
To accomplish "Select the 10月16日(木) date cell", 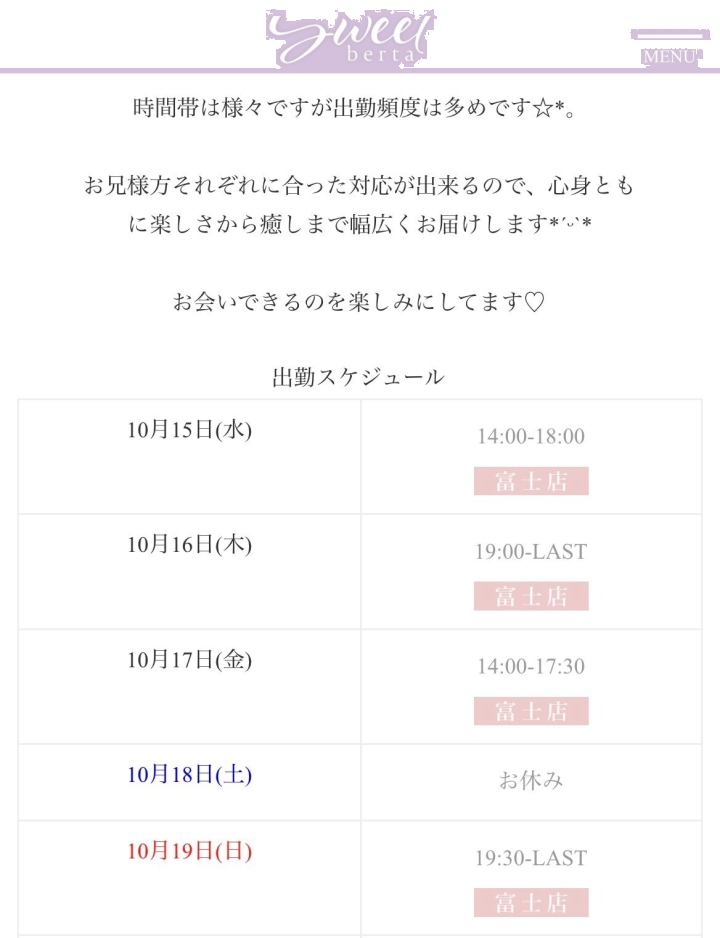I will click(x=189, y=545).
